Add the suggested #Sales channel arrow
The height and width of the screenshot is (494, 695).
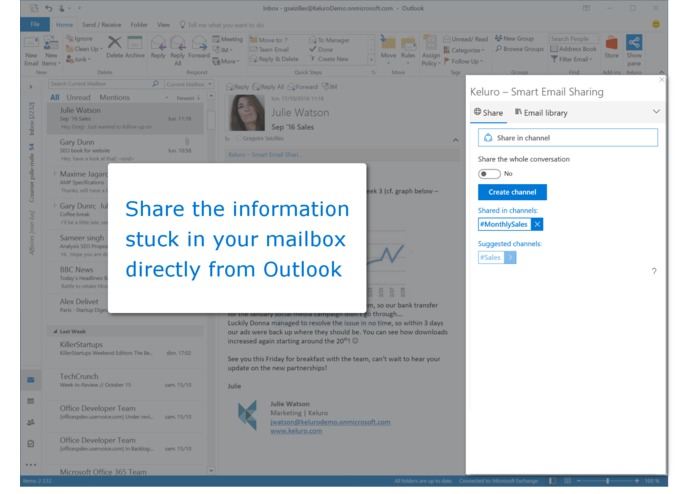[510, 257]
